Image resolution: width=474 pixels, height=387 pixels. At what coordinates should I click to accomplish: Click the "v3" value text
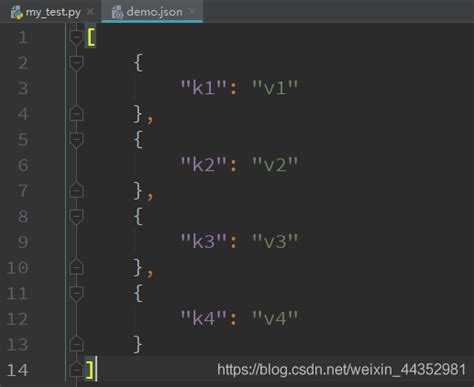tap(275, 241)
